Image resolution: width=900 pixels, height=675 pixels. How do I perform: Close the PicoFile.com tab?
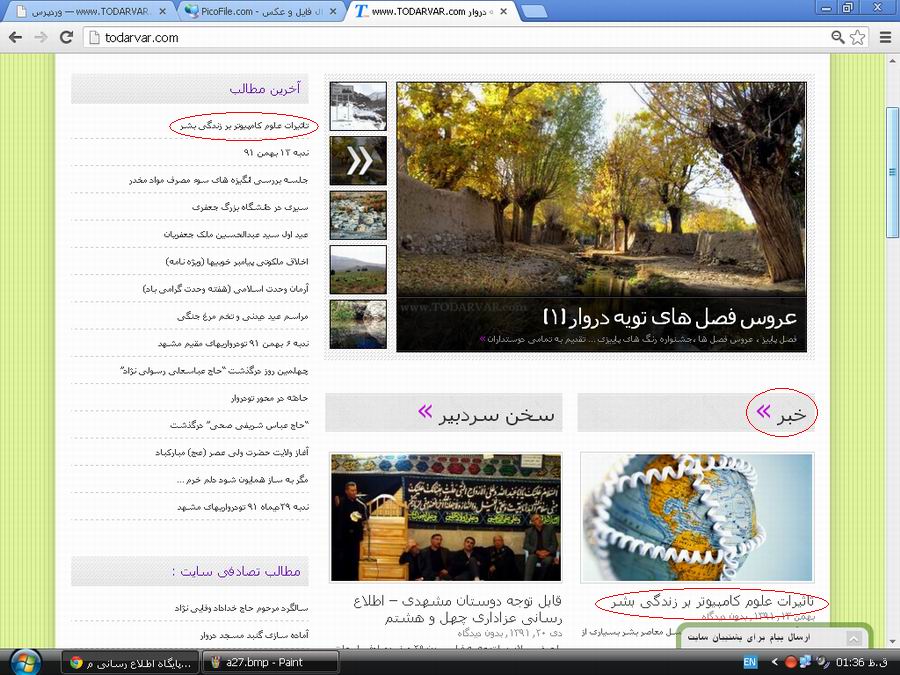tap(333, 11)
